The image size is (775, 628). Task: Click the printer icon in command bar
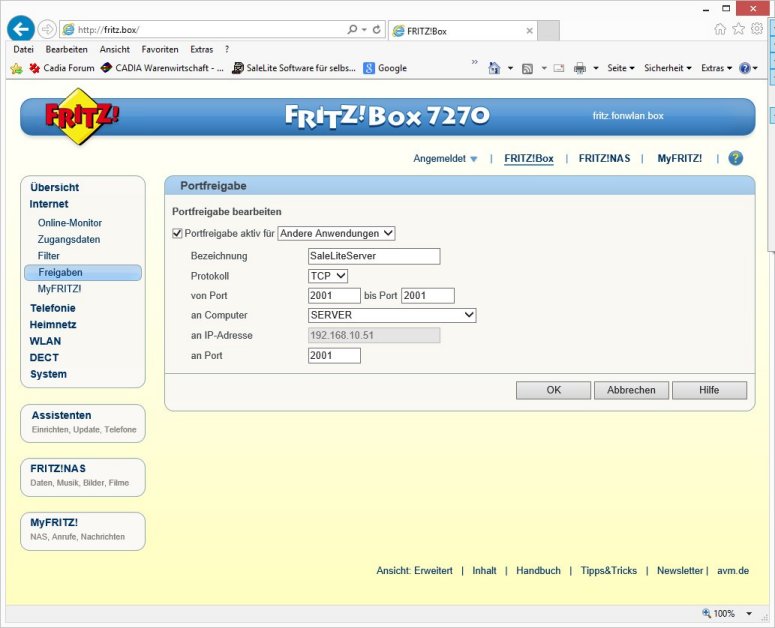[580, 68]
